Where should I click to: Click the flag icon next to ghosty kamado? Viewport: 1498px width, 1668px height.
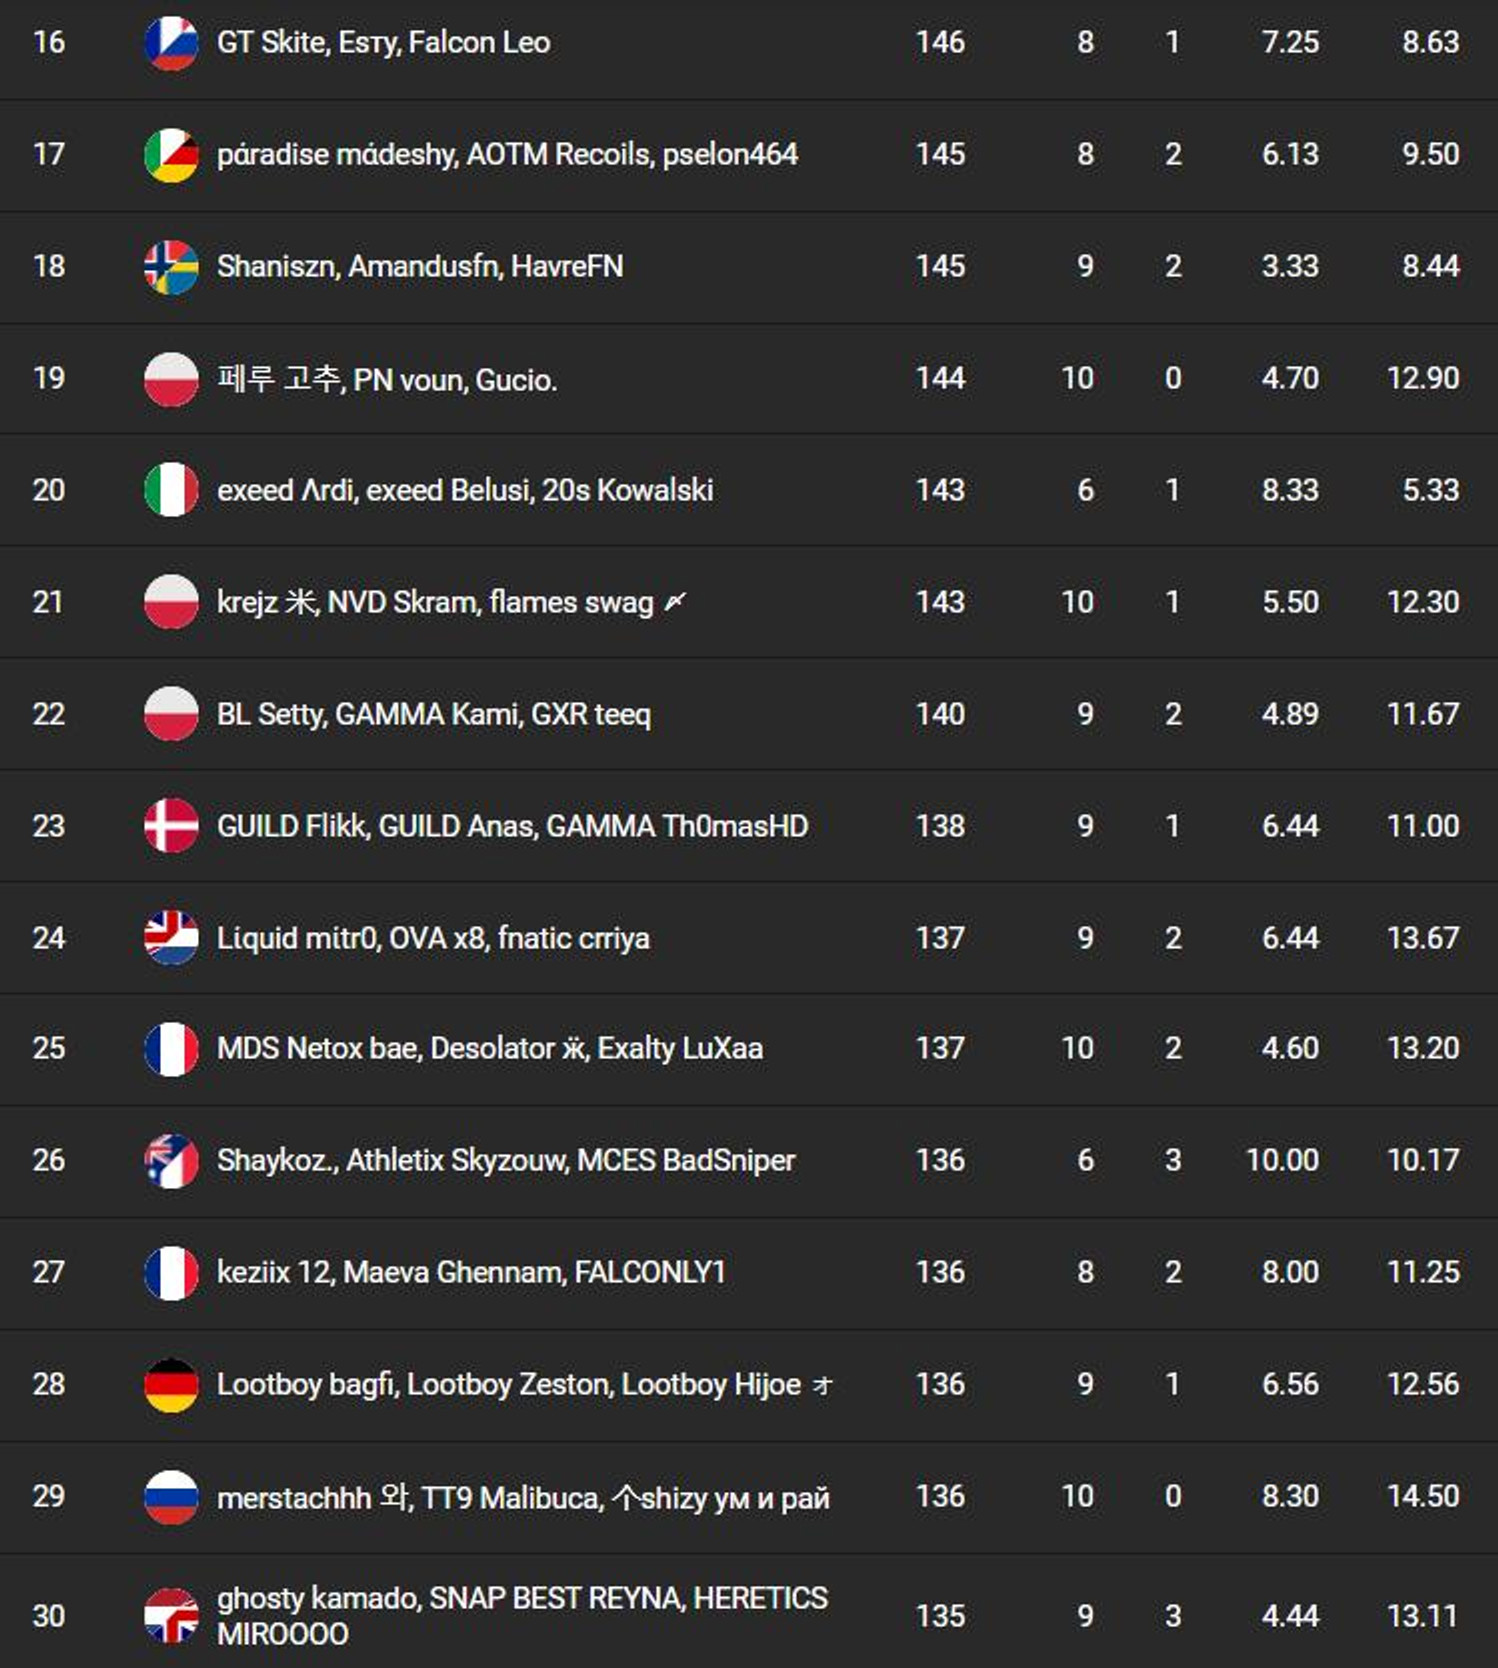click(171, 1616)
